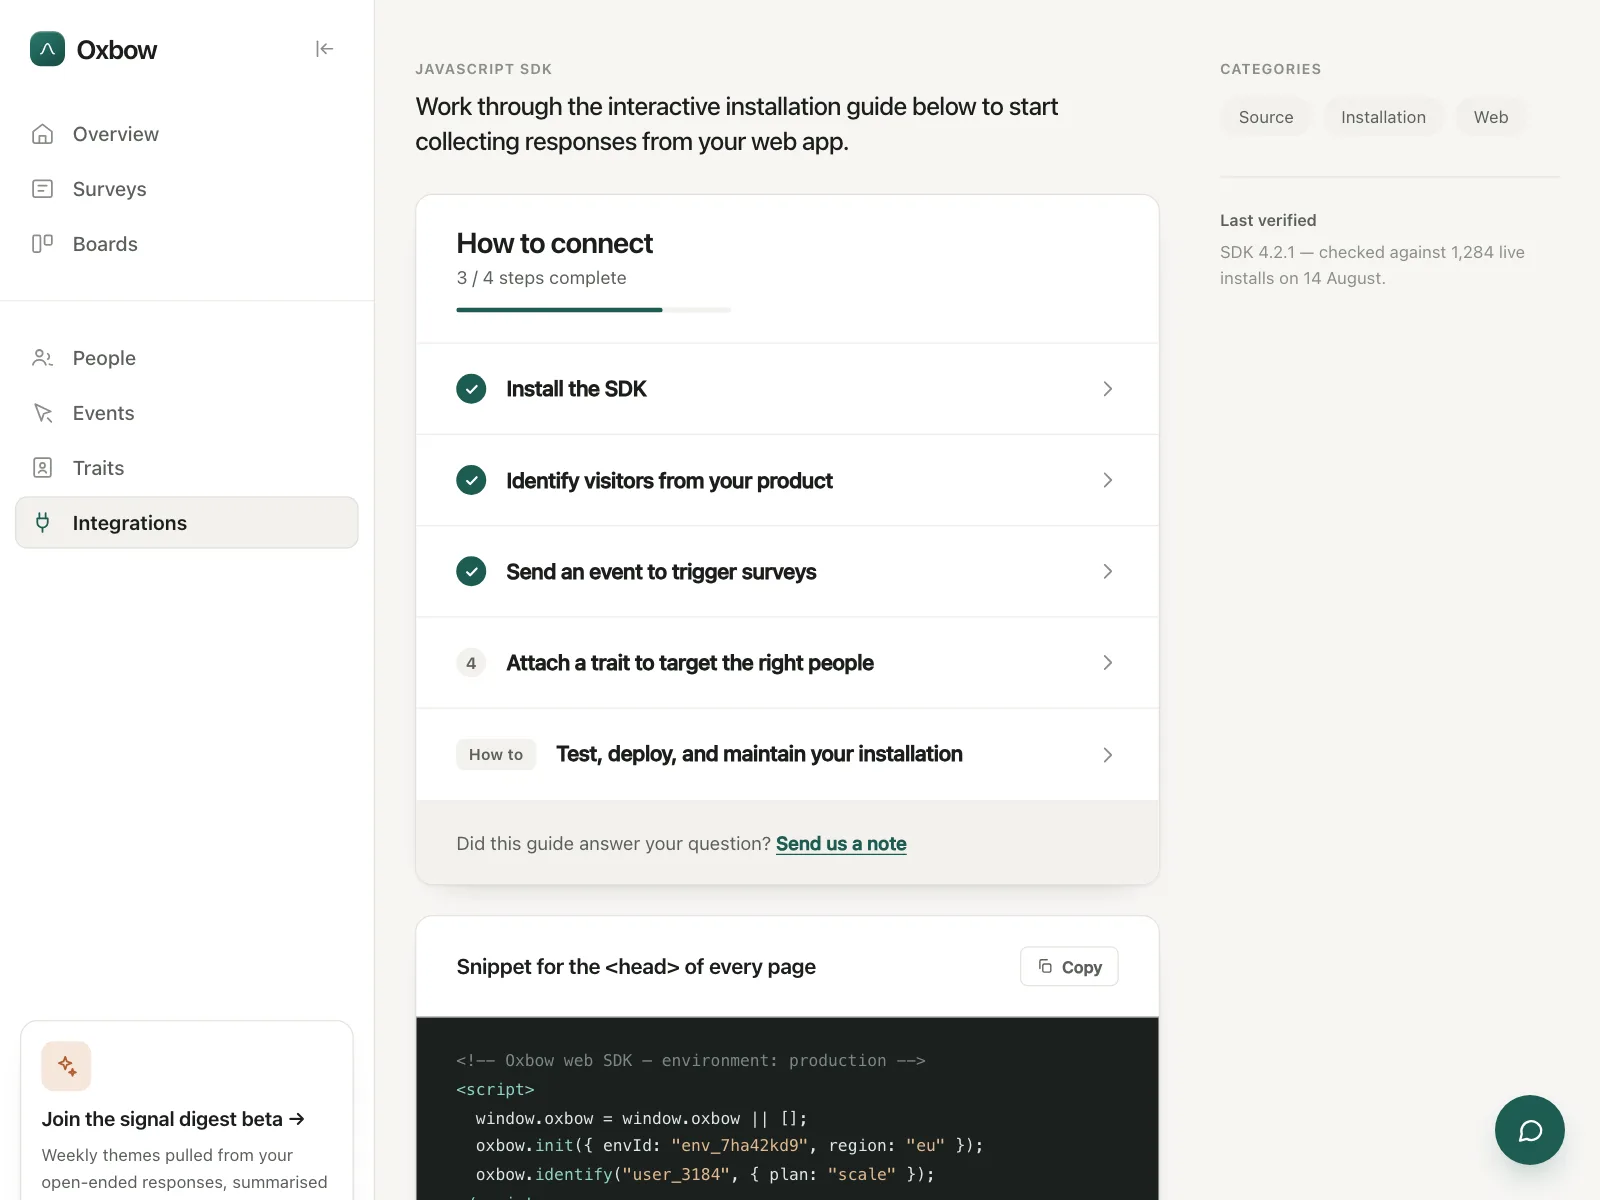
Task: Select the Source category tag
Action: 1266,117
